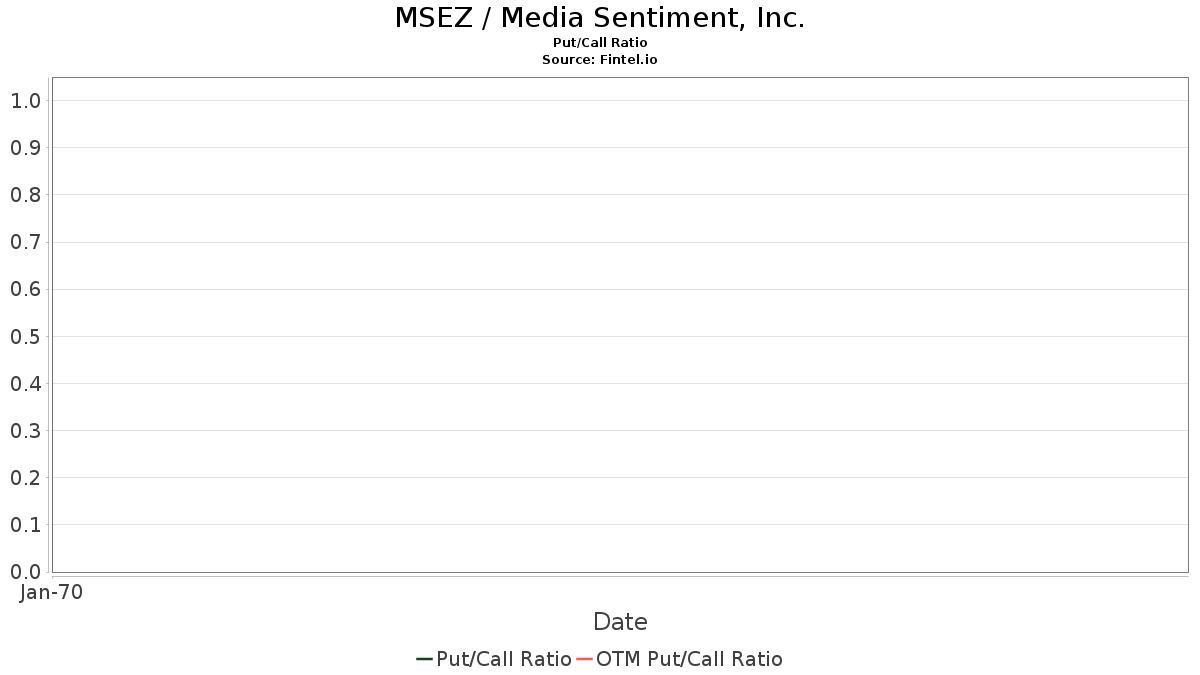Toggle the OTM Put/Call Ratio legend entry
This screenshot has height=675, width=1200.
689,659
